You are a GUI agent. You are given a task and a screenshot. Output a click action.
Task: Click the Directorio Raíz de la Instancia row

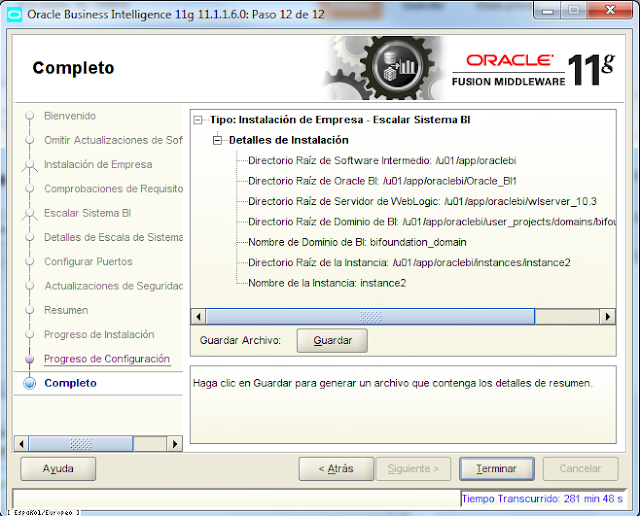(409, 263)
